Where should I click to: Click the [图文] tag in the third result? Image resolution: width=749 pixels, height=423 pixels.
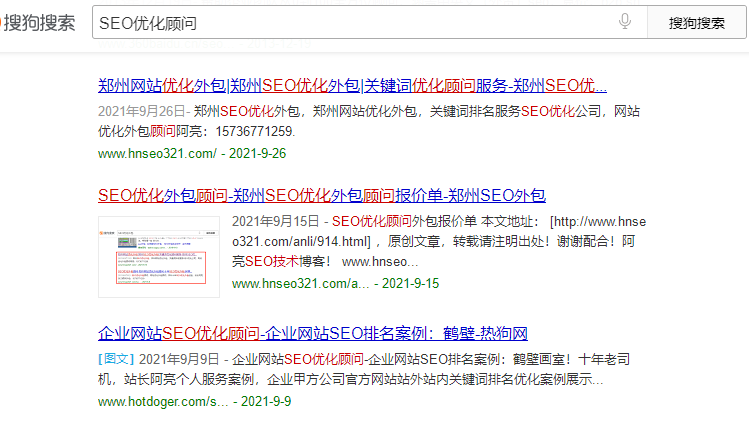tap(116, 359)
